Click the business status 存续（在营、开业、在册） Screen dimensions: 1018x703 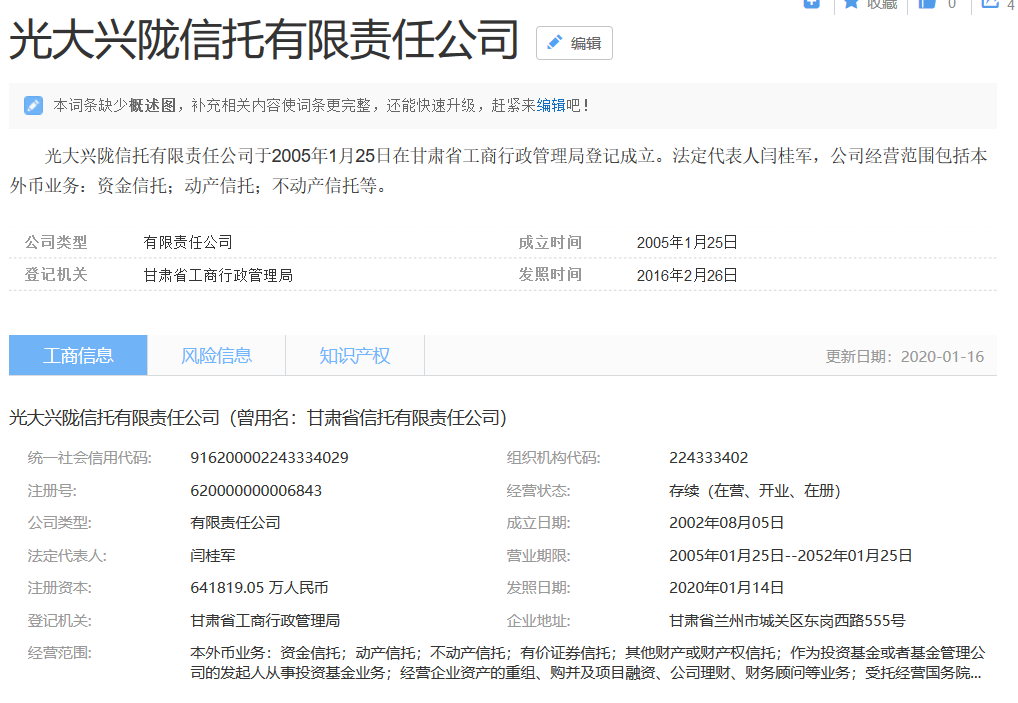(755, 491)
